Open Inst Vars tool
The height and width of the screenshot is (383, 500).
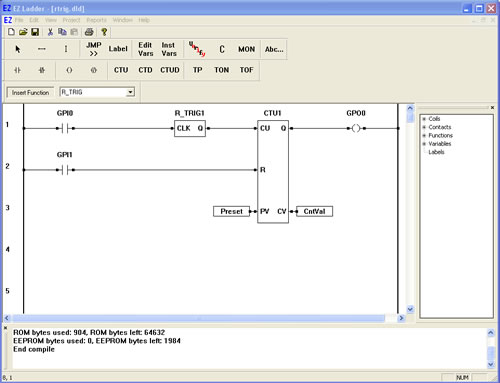point(169,49)
